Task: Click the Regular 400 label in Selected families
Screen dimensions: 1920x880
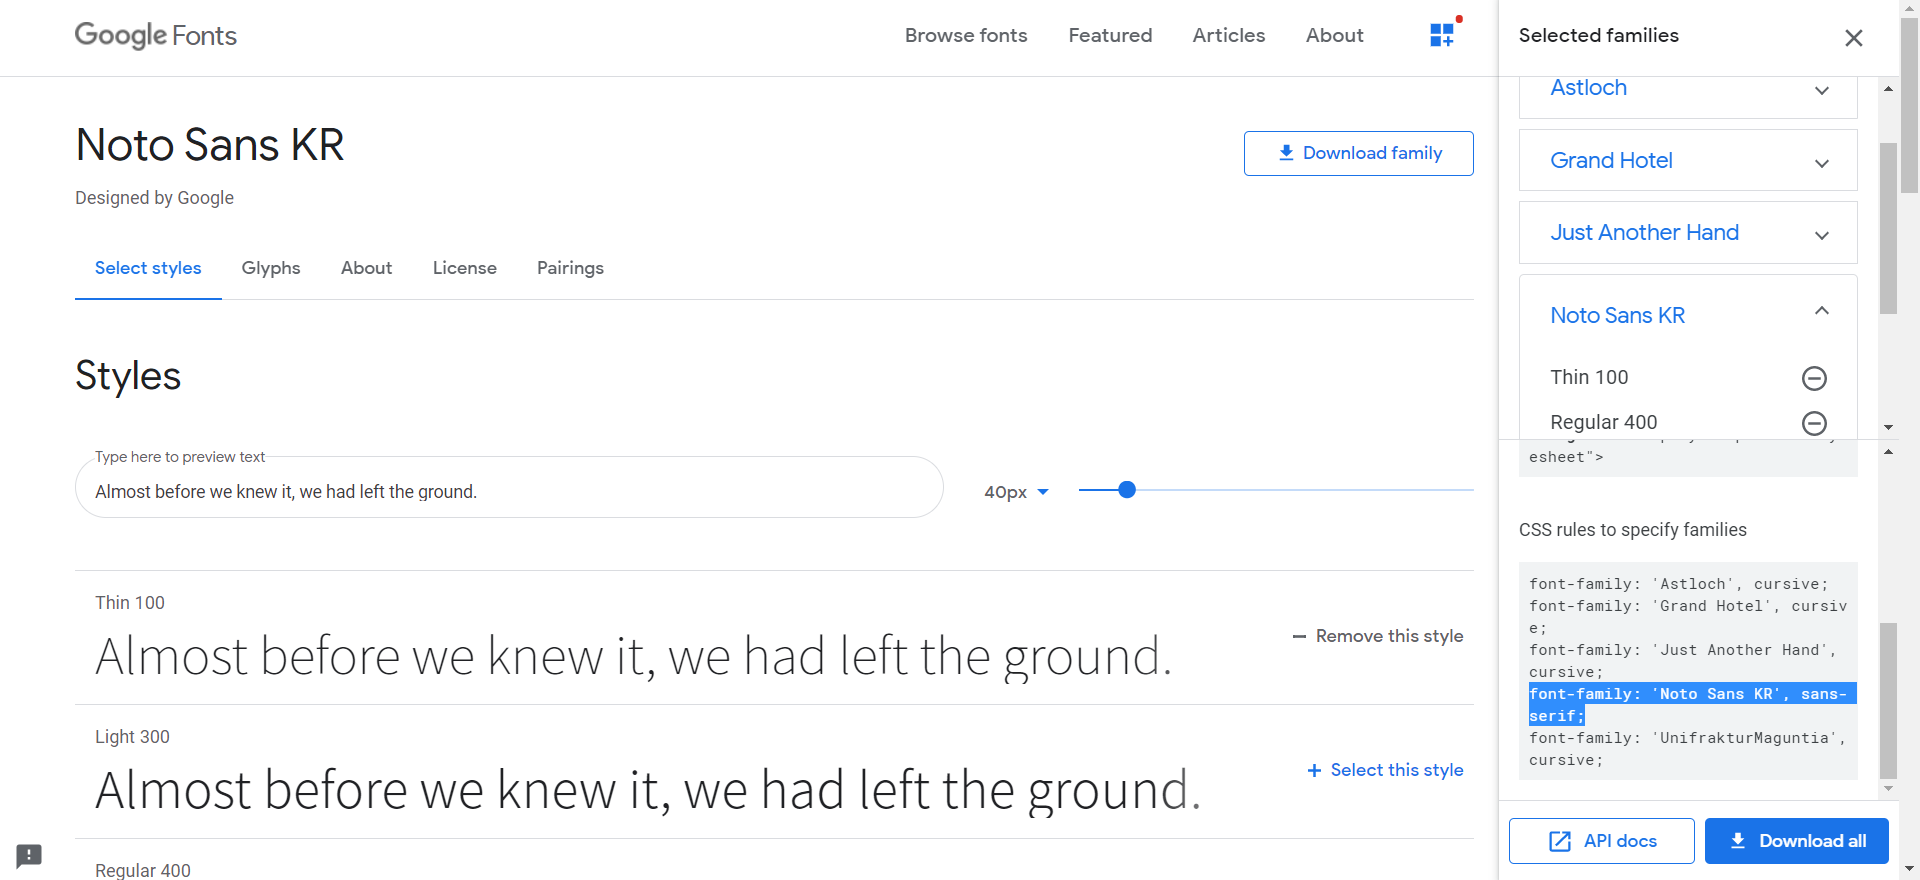Action: (1603, 422)
